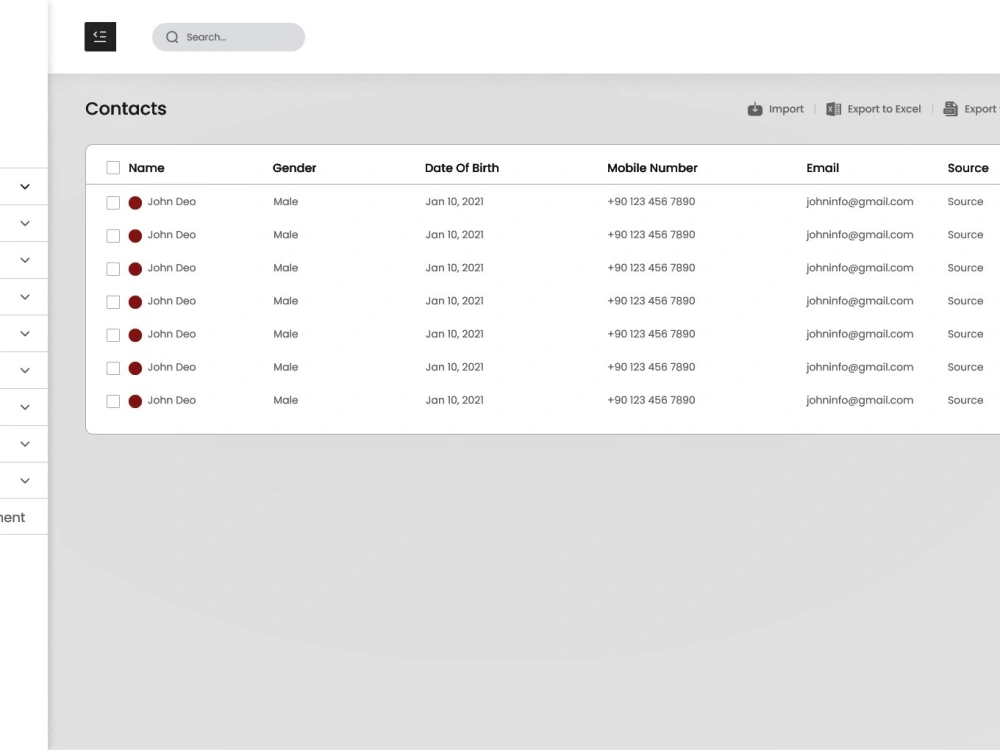Open John Deo name in the seventh row
This screenshot has width=1000, height=750.
[172, 401]
